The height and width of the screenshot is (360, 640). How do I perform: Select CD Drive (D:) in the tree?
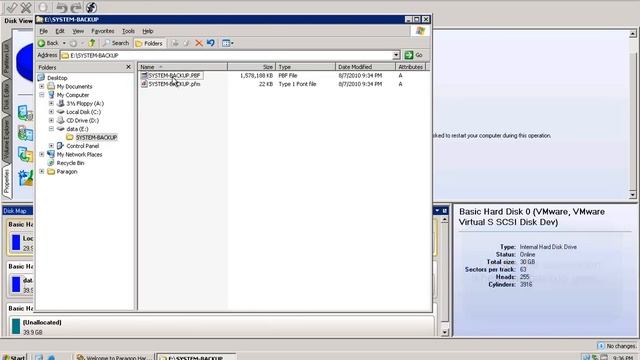82,120
